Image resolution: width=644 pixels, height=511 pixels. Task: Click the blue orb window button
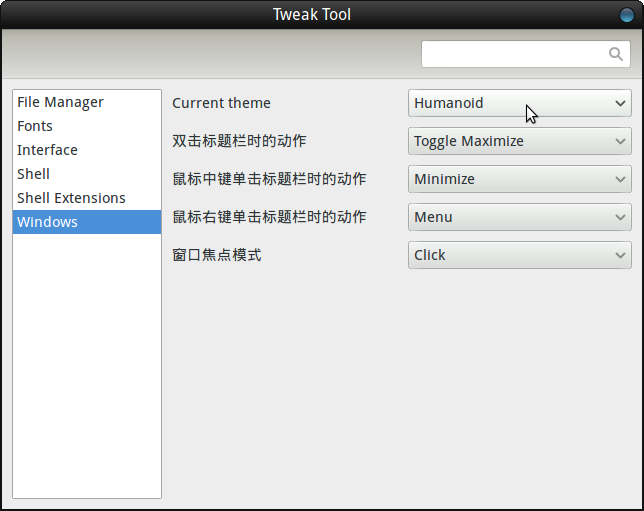(627, 15)
